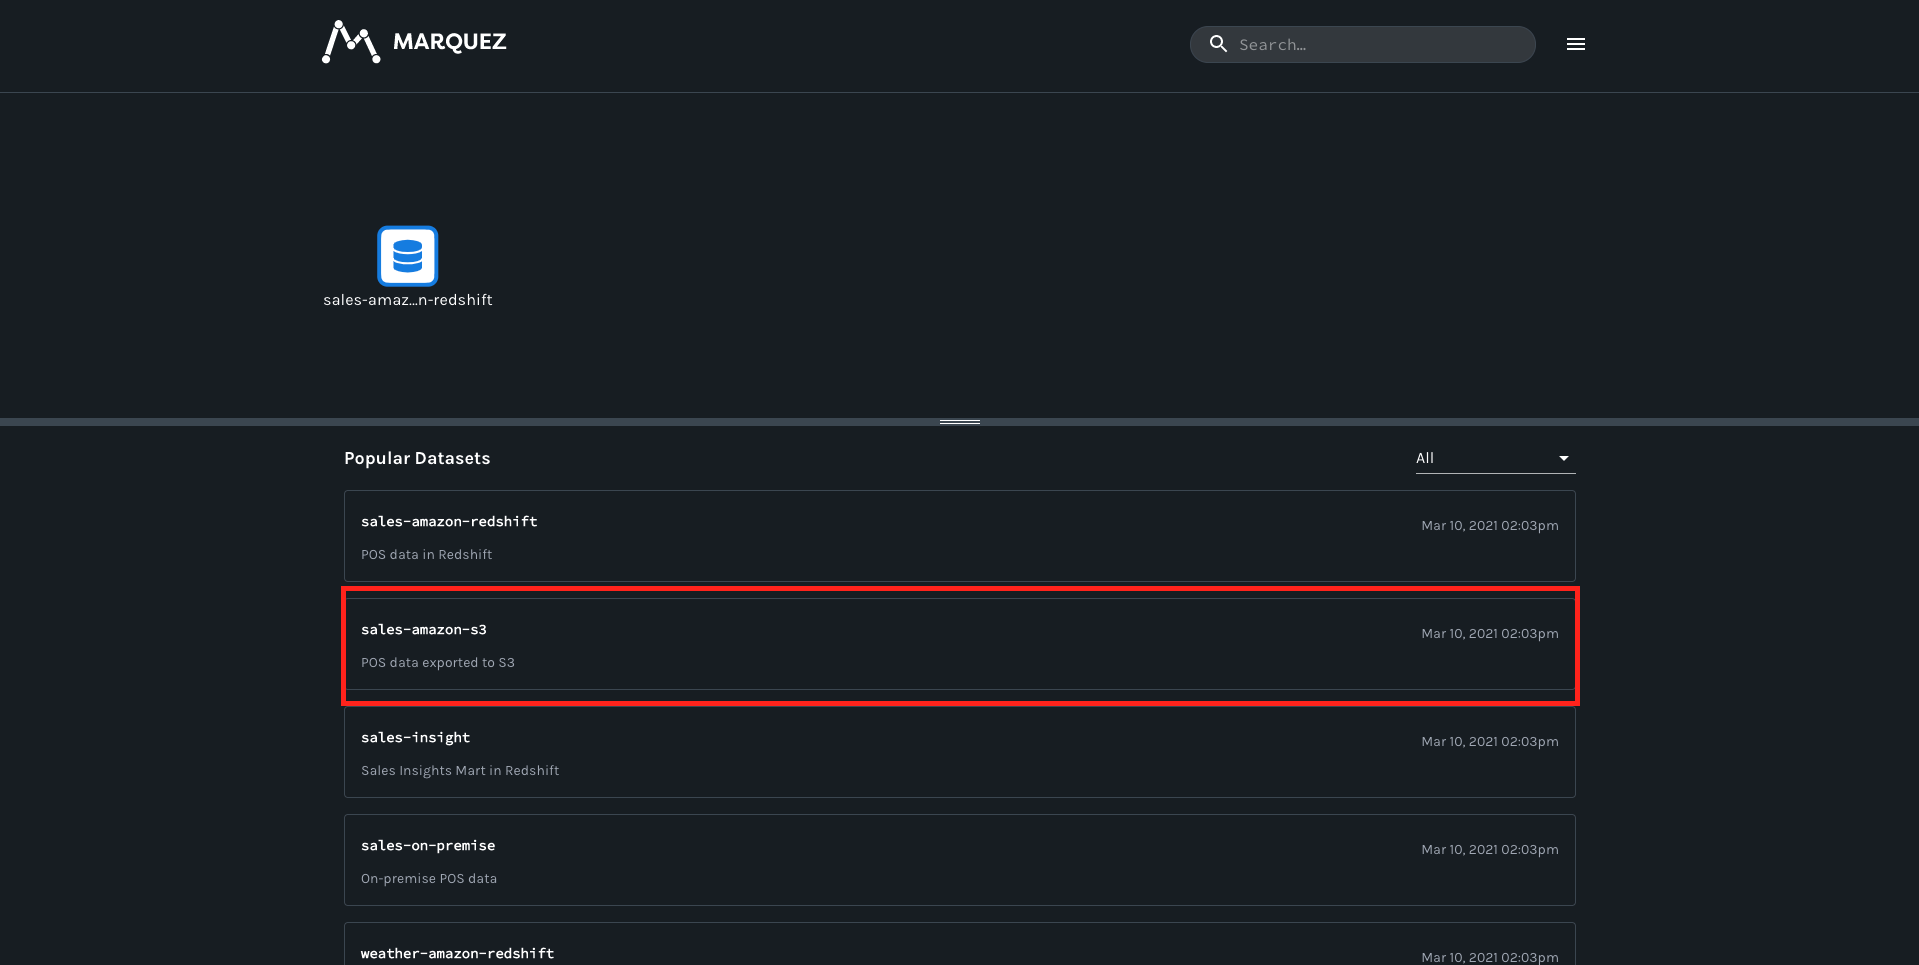Select the sales-insight dataset
This screenshot has height=965, width=1919.
pyautogui.click(x=416, y=737)
